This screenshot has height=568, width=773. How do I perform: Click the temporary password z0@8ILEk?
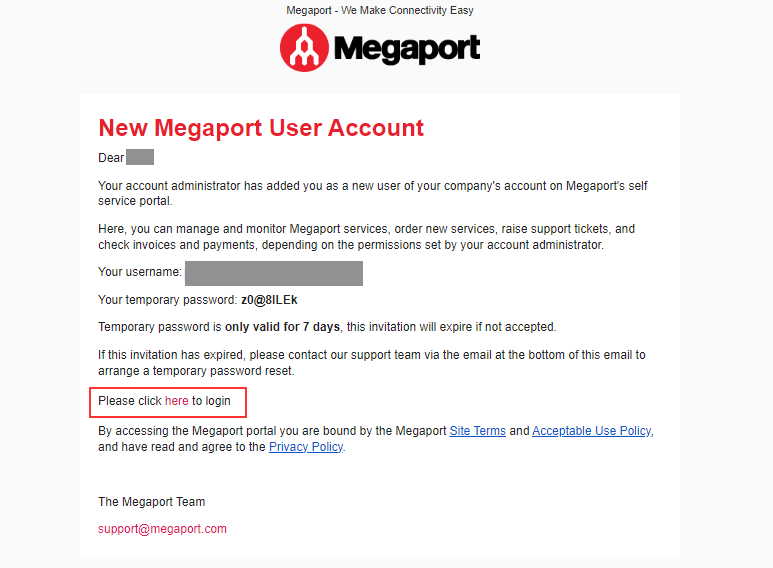tap(269, 300)
